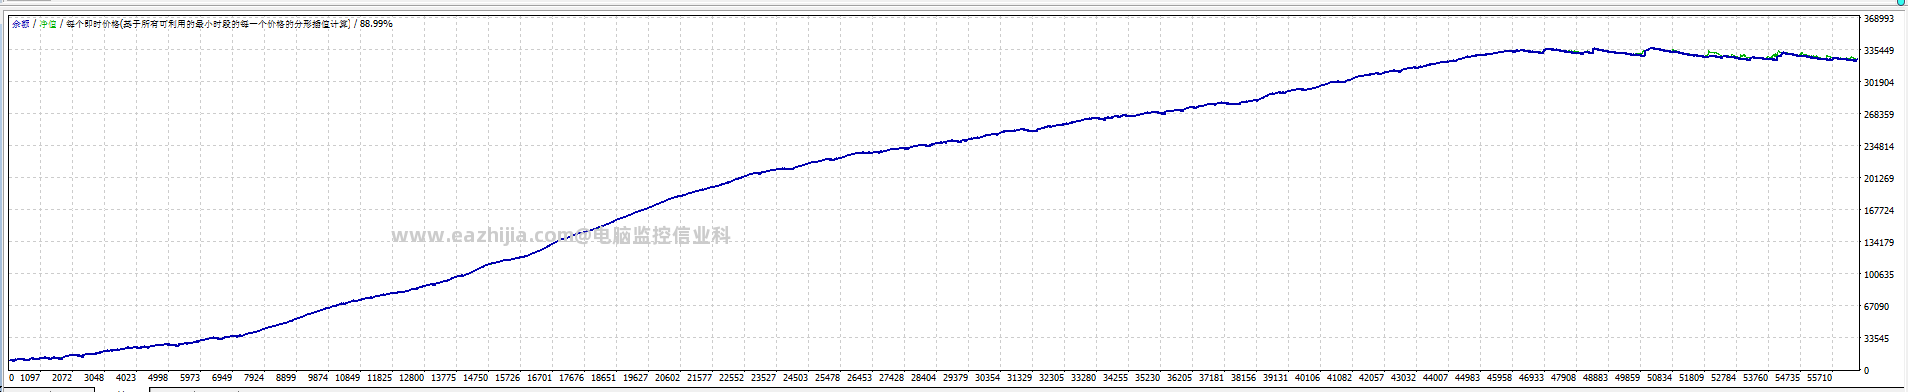This screenshot has height=392, width=1908.
Task: Click the 15726 x-axis label
Action: pos(508,378)
